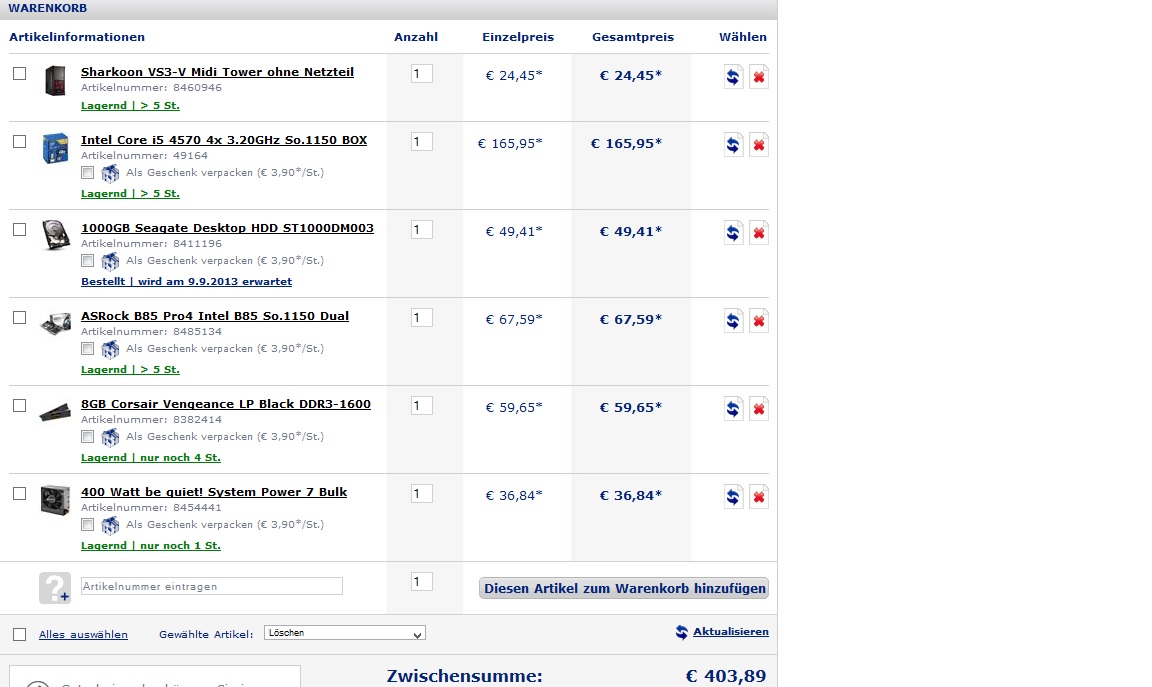Enable gift wrapping for Corsair Vengeance

click(x=87, y=437)
